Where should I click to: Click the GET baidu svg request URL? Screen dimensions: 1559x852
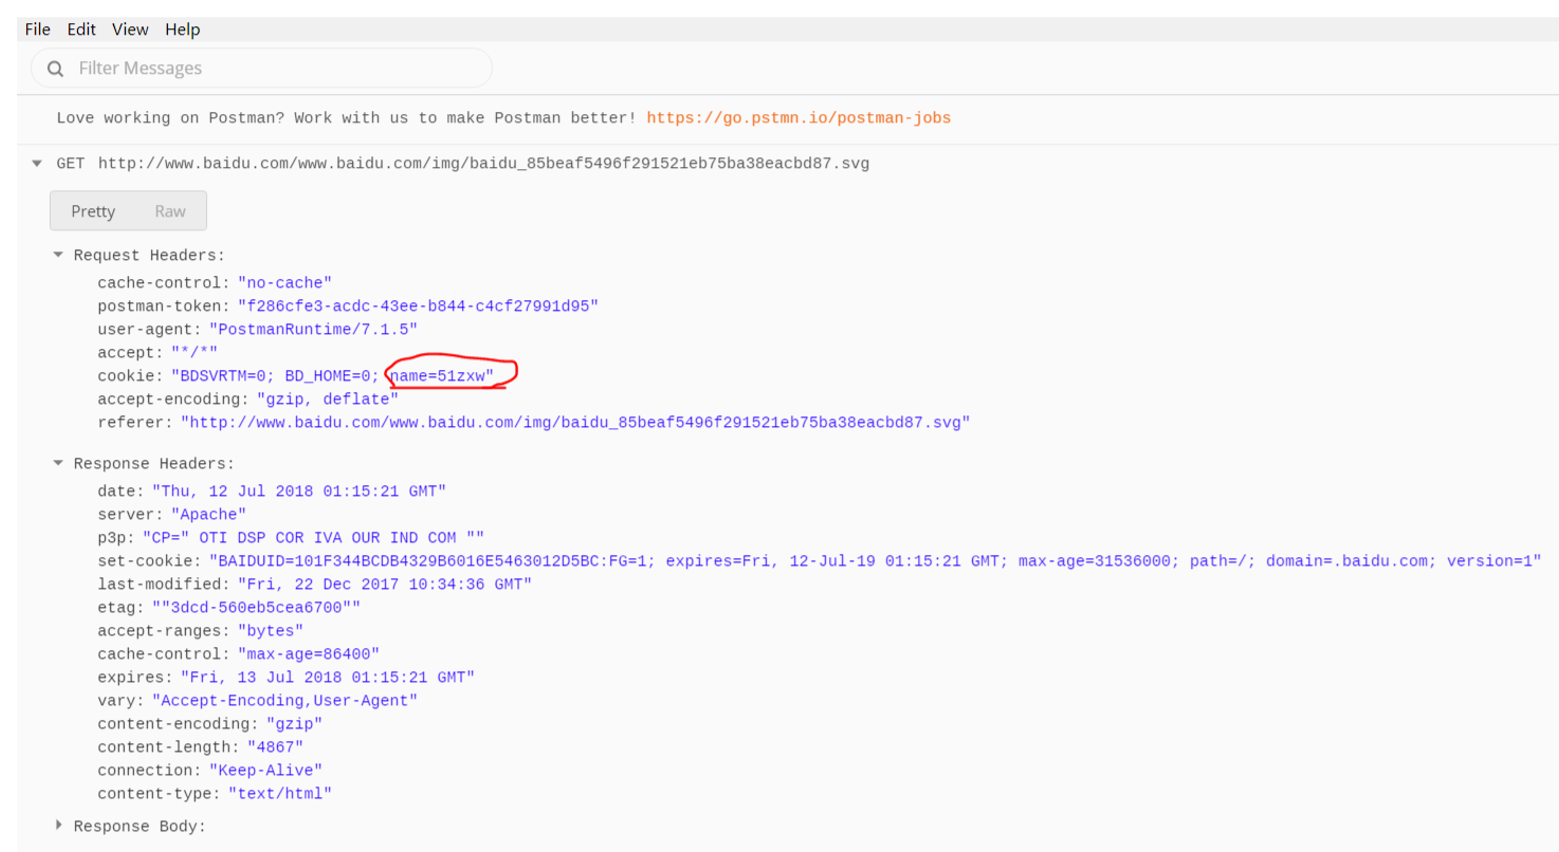483,164
